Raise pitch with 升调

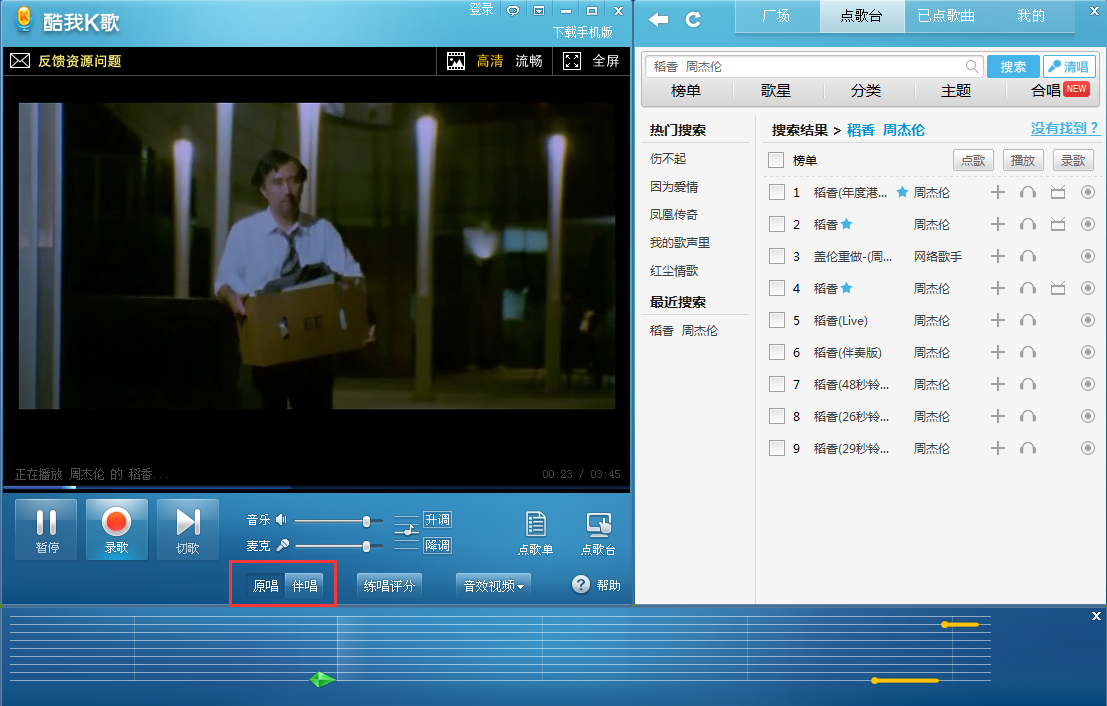pos(437,520)
